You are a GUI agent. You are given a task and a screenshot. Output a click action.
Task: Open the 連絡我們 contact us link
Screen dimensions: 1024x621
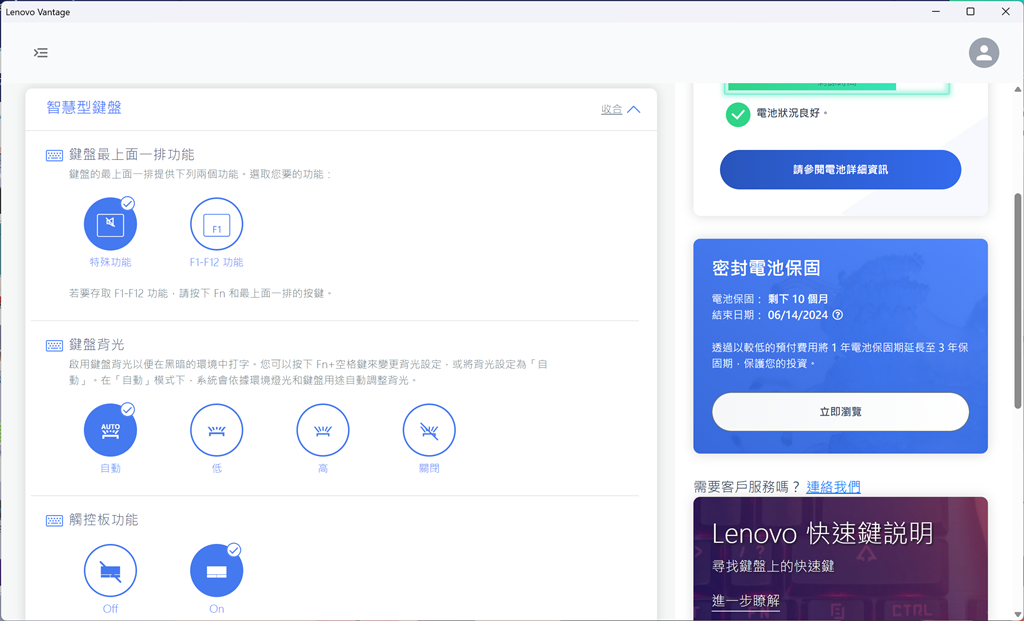click(833, 487)
